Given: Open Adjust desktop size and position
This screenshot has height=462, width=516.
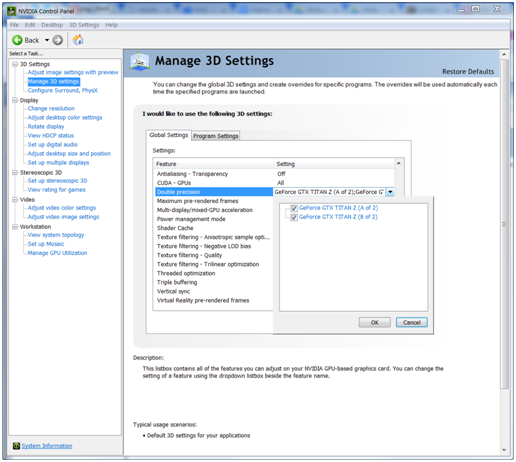Looking at the screenshot, I should (x=69, y=153).
